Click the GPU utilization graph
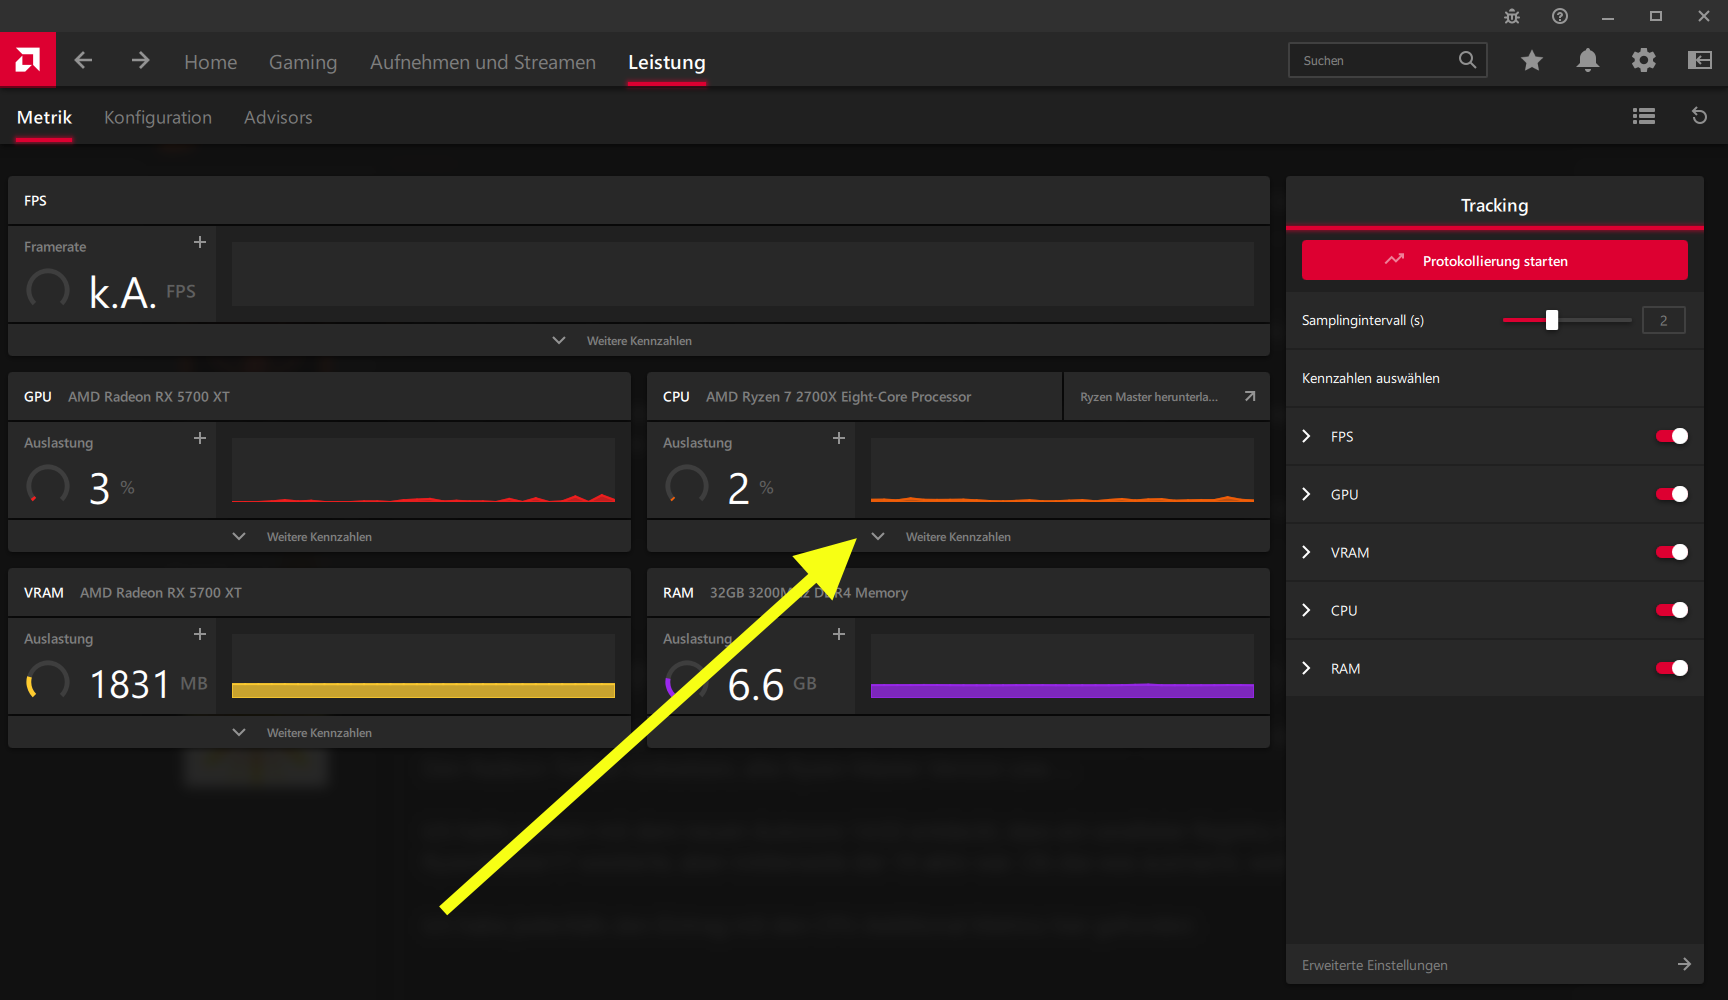The width and height of the screenshot is (1728, 1000). (423, 470)
